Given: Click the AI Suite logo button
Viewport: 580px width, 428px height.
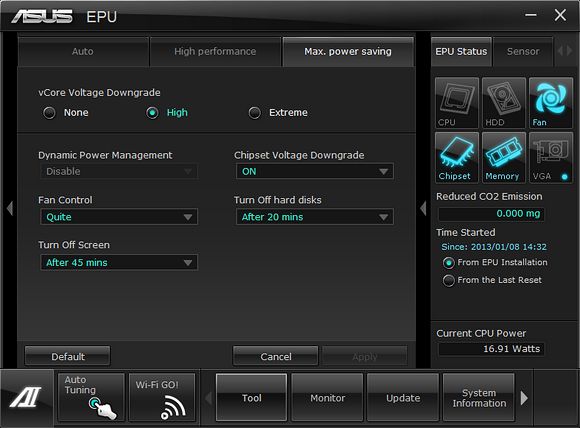Looking at the screenshot, I should (x=27, y=398).
